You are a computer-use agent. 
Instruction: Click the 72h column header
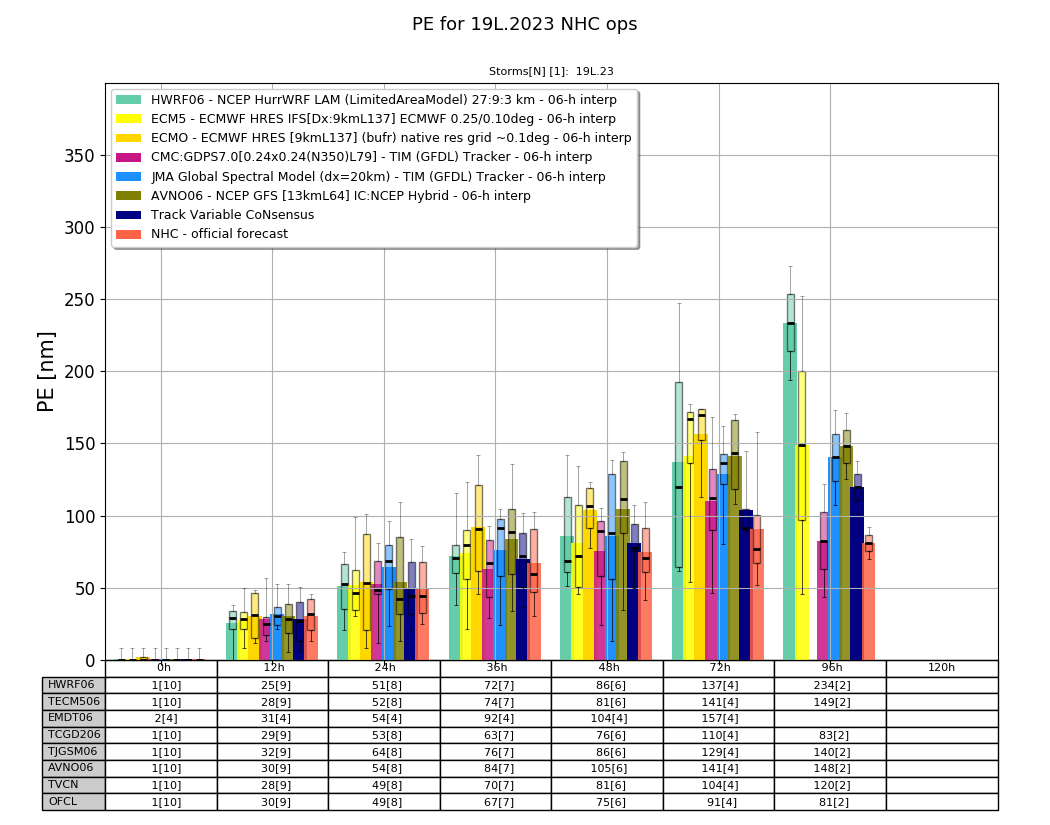pos(719,668)
